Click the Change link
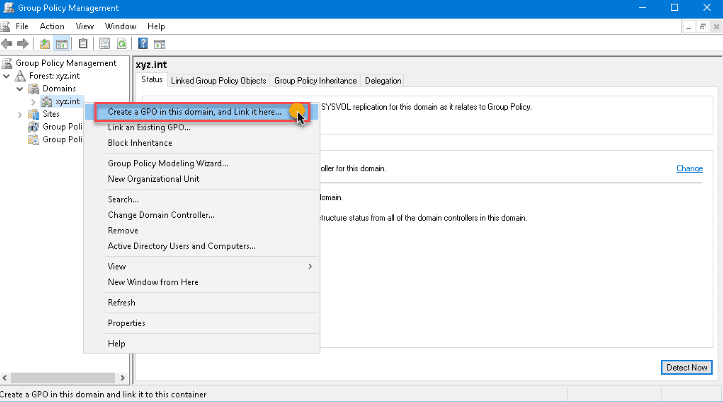The height and width of the screenshot is (402, 723). (689, 168)
